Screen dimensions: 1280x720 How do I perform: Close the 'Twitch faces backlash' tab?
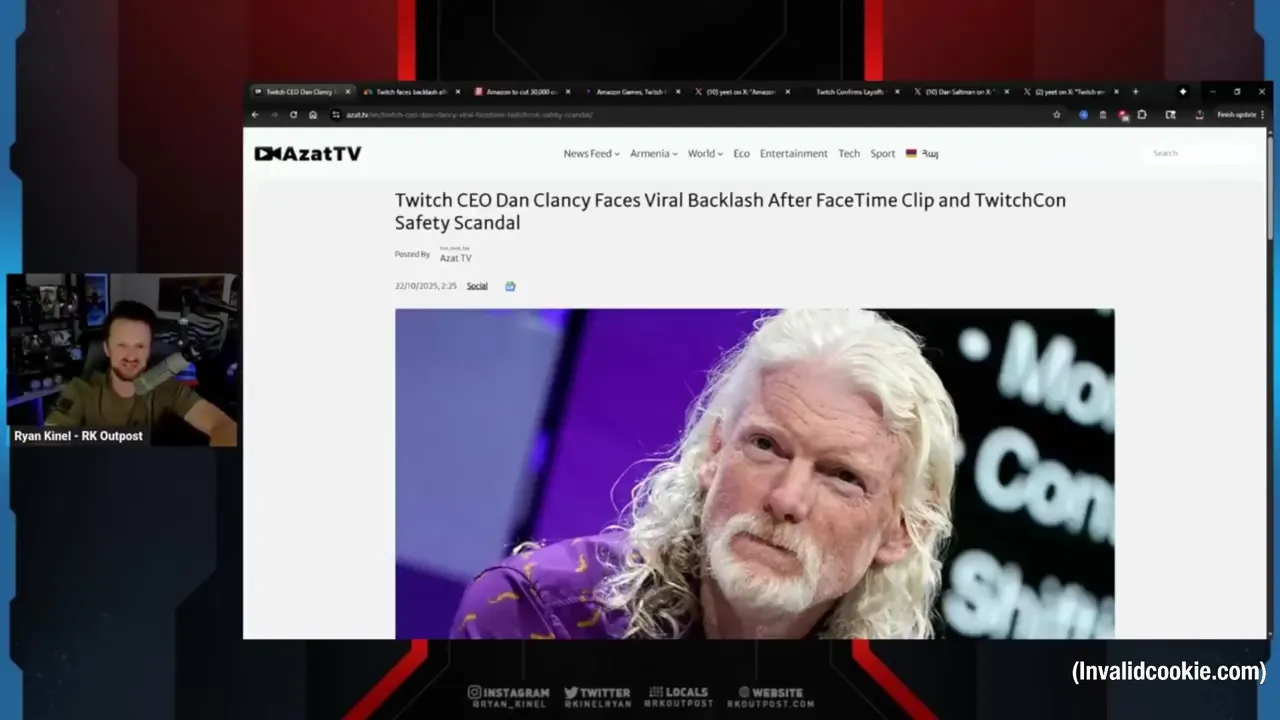(x=458, y=92)
